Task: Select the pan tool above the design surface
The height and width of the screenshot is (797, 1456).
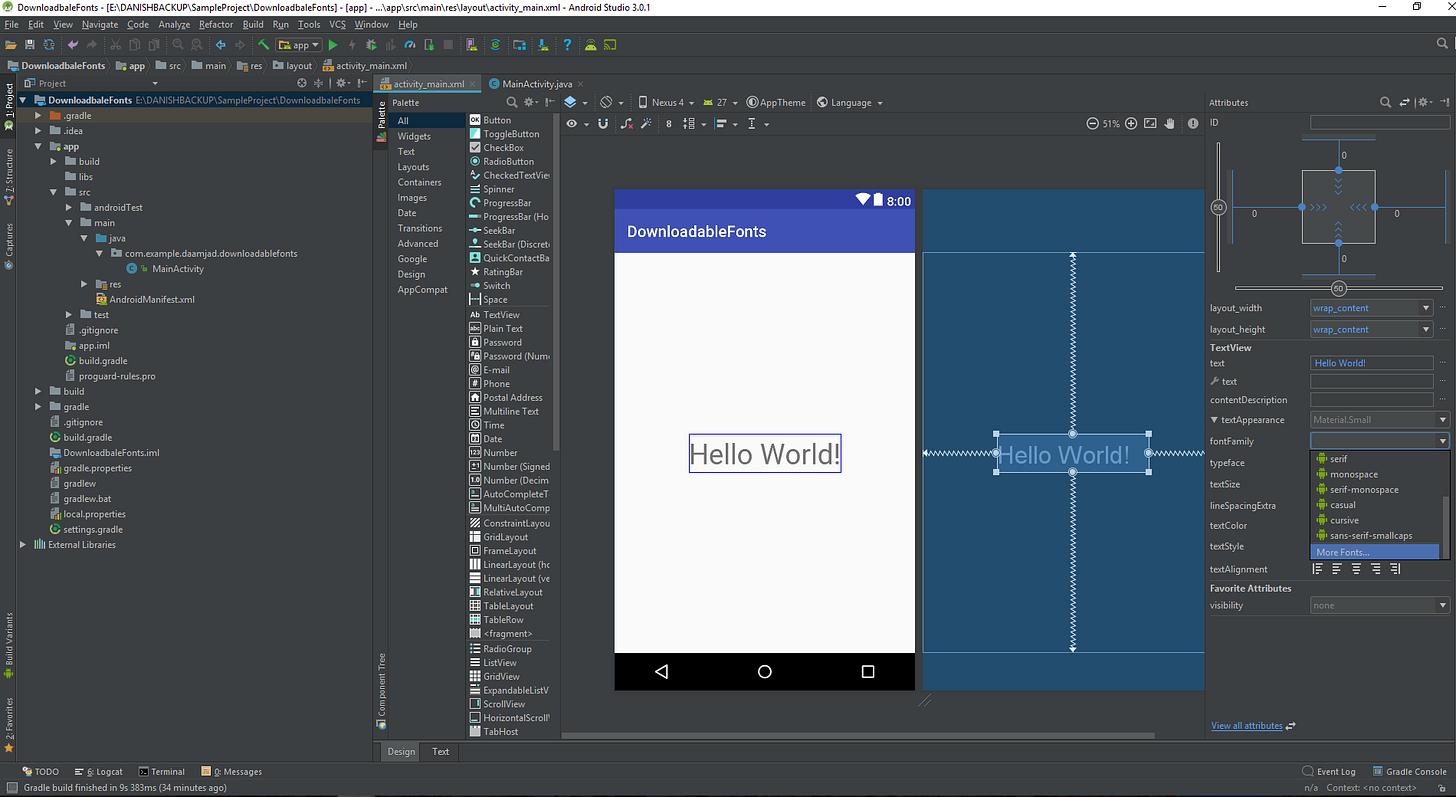Action: [1169, 123]
